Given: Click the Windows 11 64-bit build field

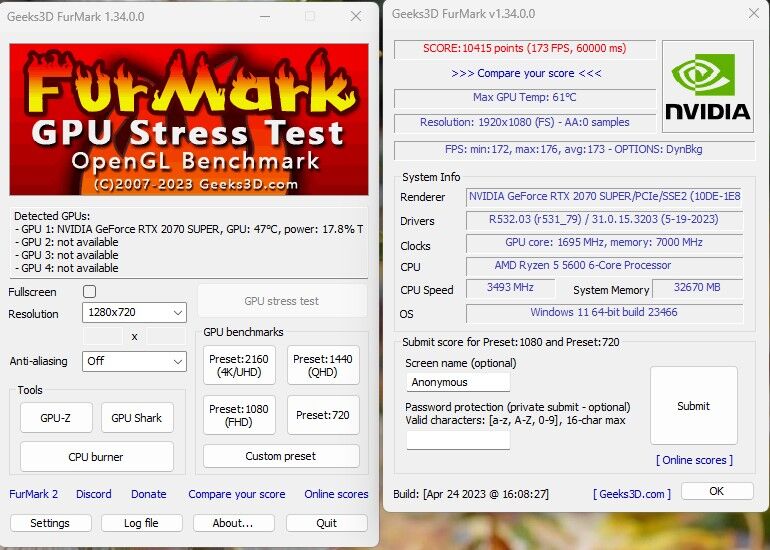Looking at the screenshot, I should pyautogui.click(x=604, y=313).
